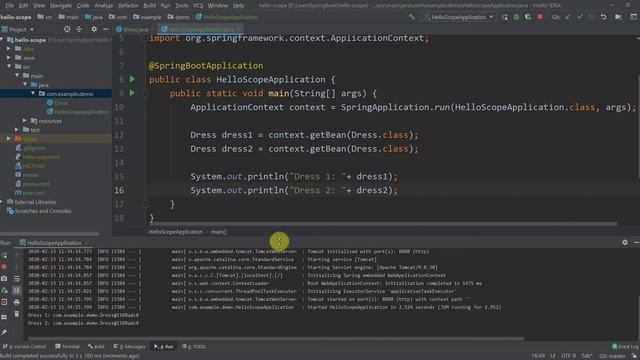Image resolution: width=640 pixels, height=360 pixels.
Task: Open the Messages tool window button
Action: (129, 347)
